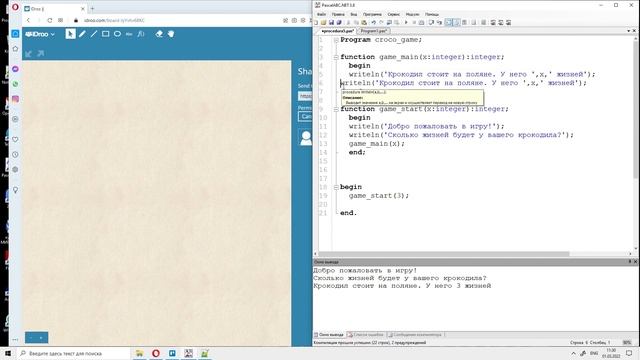Viewport: 640px width, 360px height.
Task: Run the program with the play icon
Action: [x=406, y=22]
